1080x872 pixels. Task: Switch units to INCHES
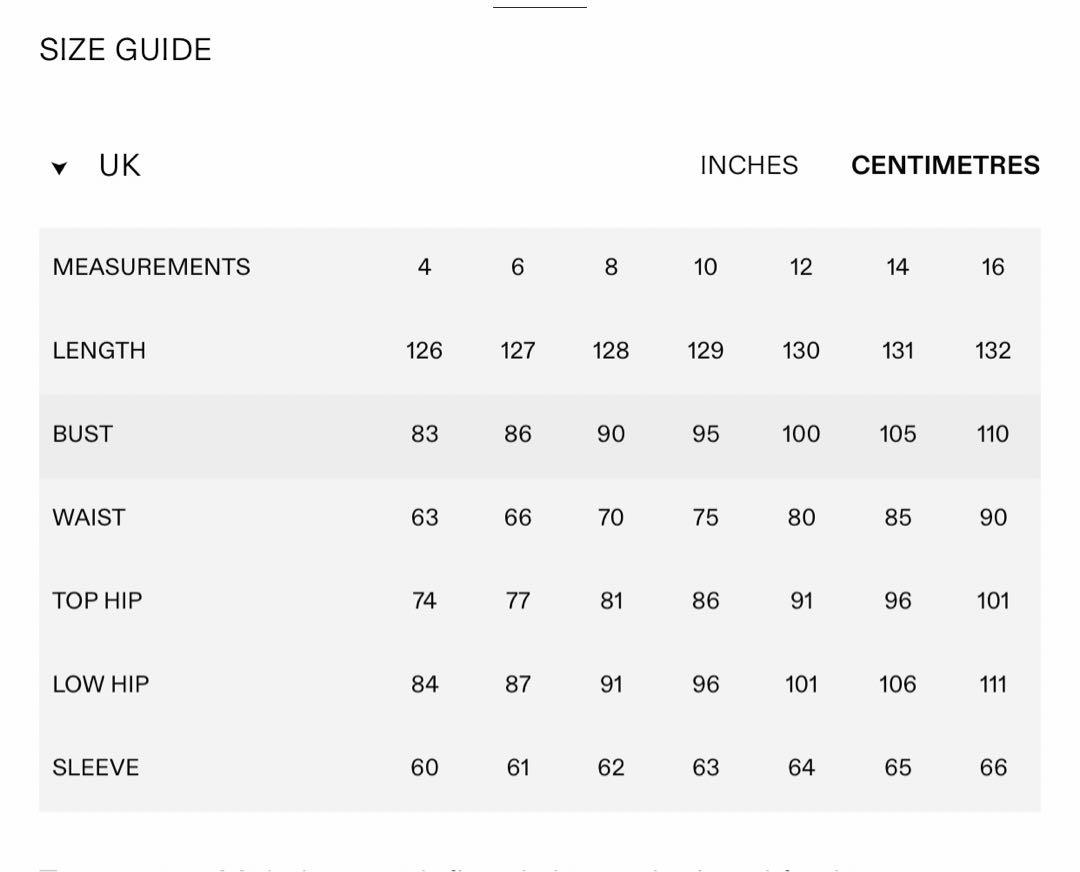749,165
